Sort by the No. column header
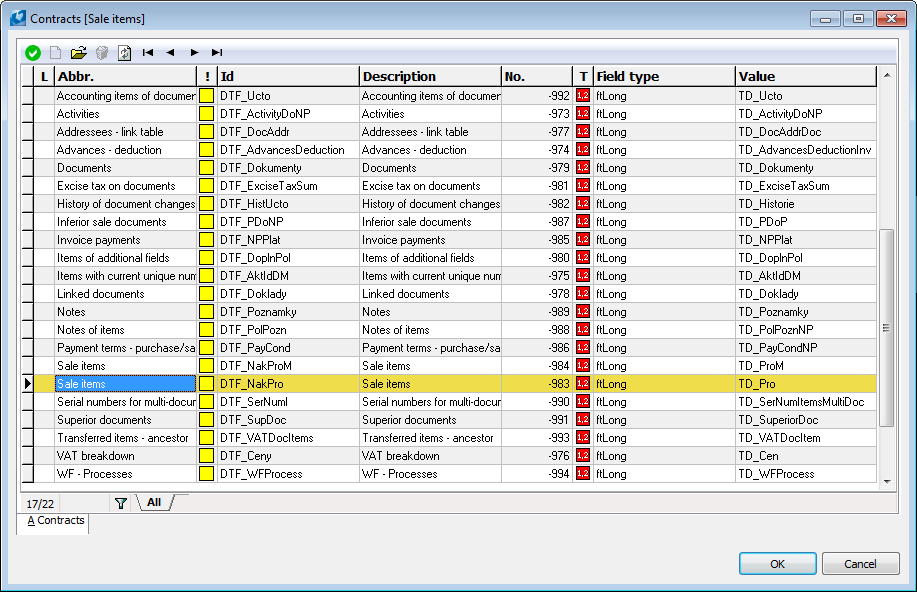The image size is (917, 592). 537,77
